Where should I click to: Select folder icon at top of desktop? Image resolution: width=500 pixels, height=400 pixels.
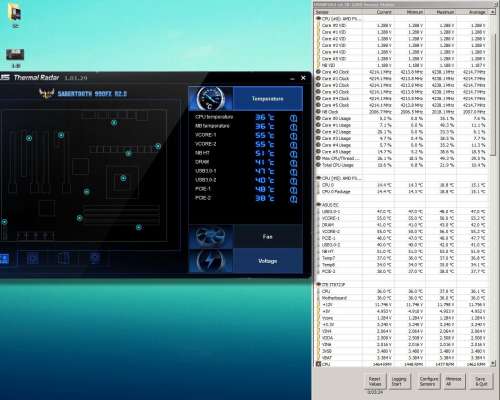coord(15,13)
